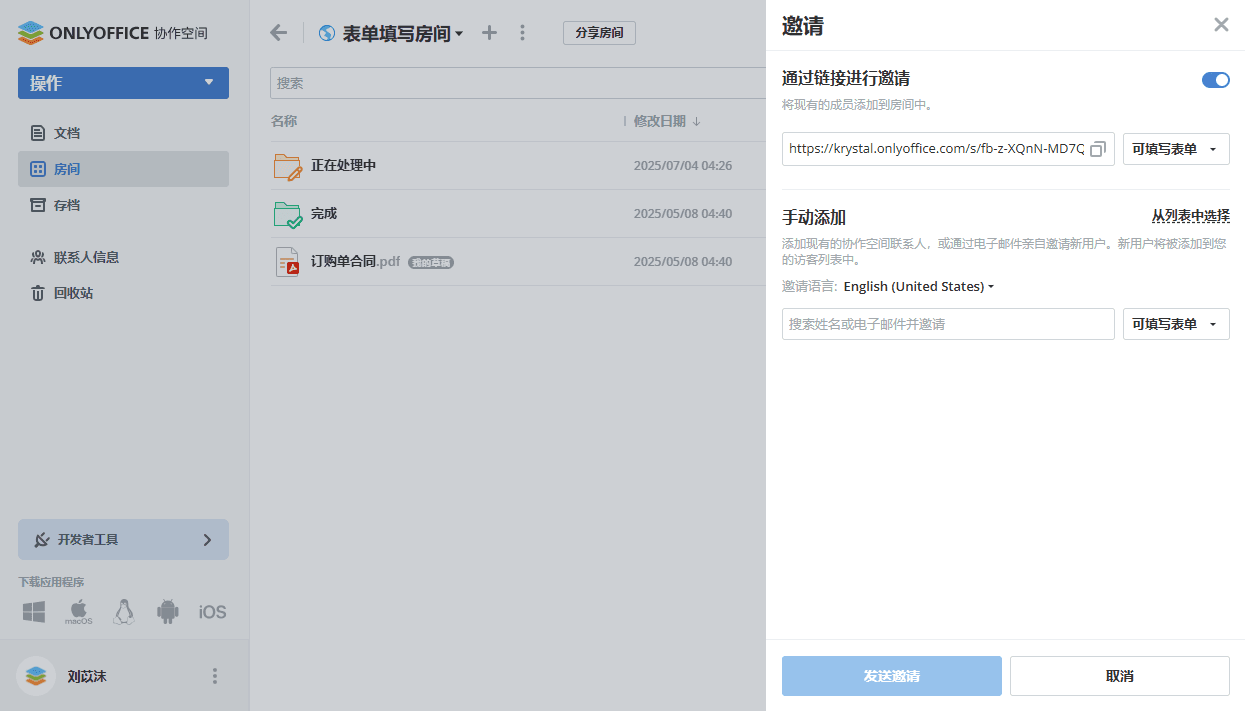This screenshot has width=1245, height=711.
Task: Click the plus icon to add content
Action: [x=489, y=33]
